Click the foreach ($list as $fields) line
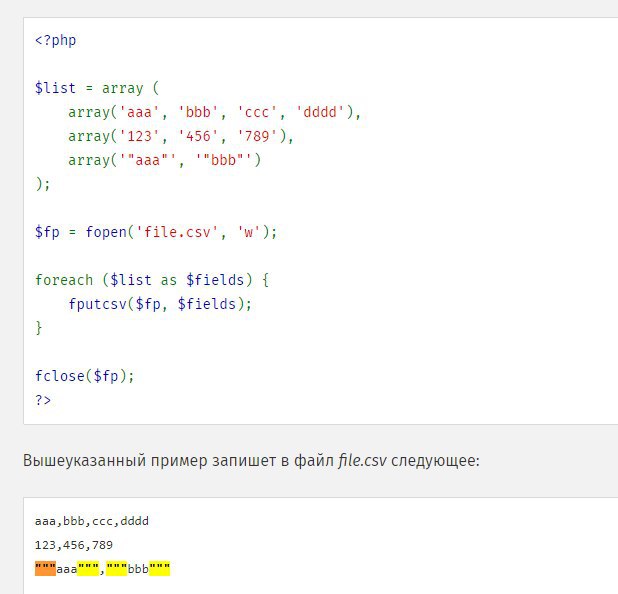Screen dimensions: 618x594 (152, 280)
